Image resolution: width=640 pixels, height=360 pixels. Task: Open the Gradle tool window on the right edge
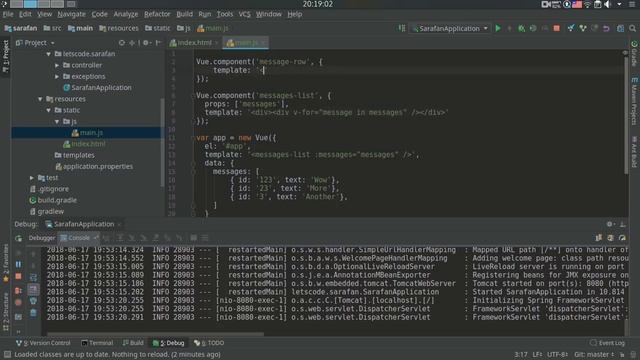634,53
